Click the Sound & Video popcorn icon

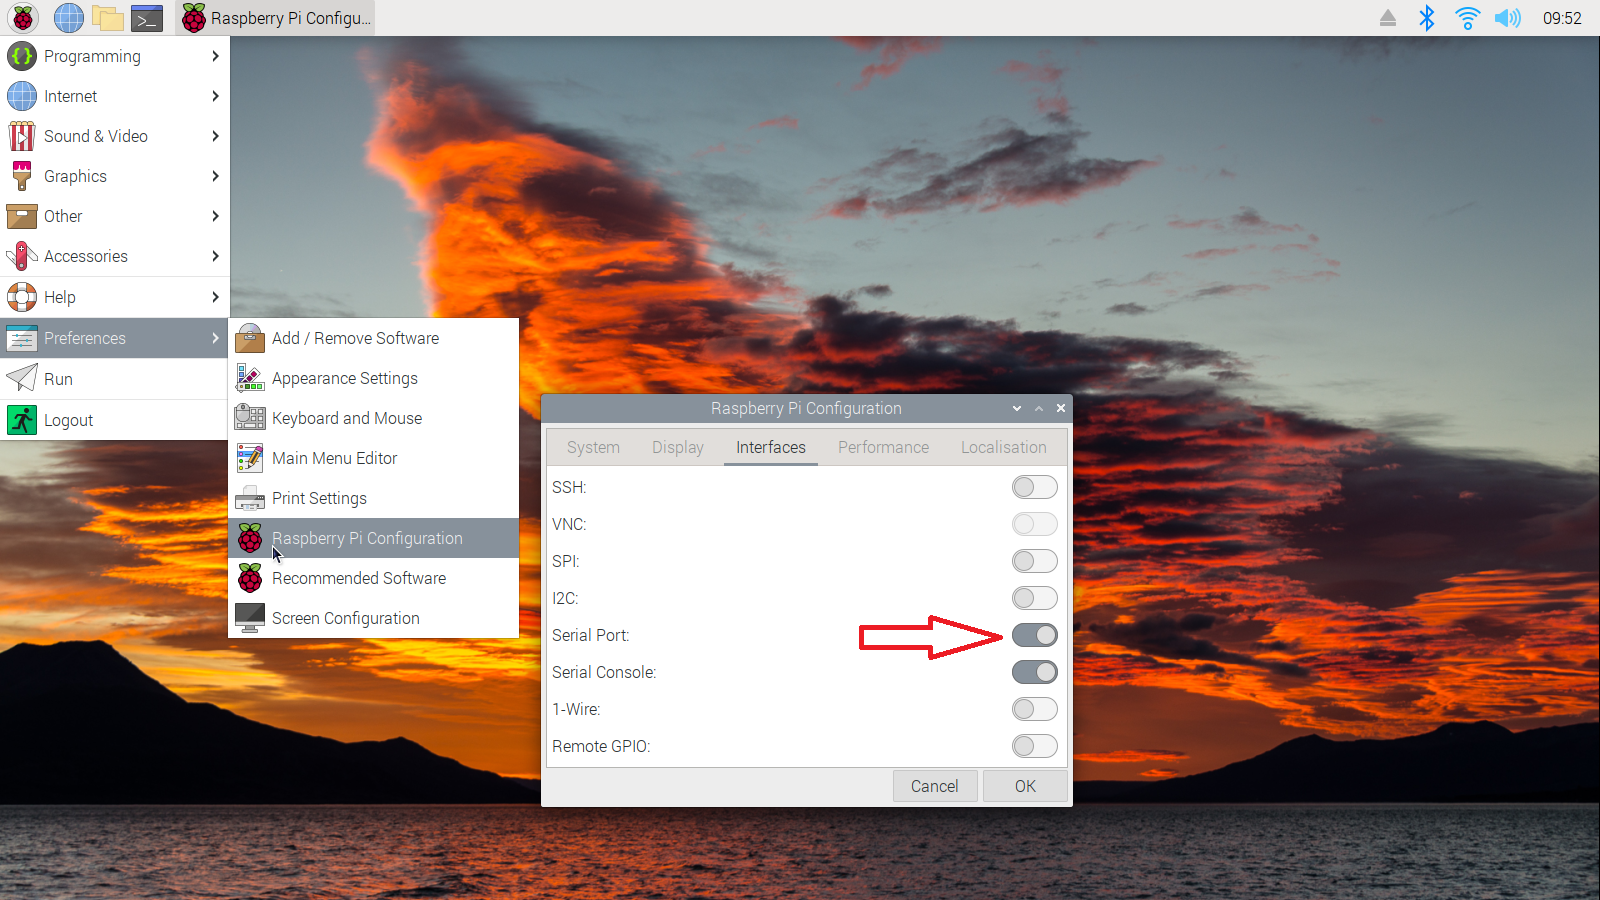point(22,136)
